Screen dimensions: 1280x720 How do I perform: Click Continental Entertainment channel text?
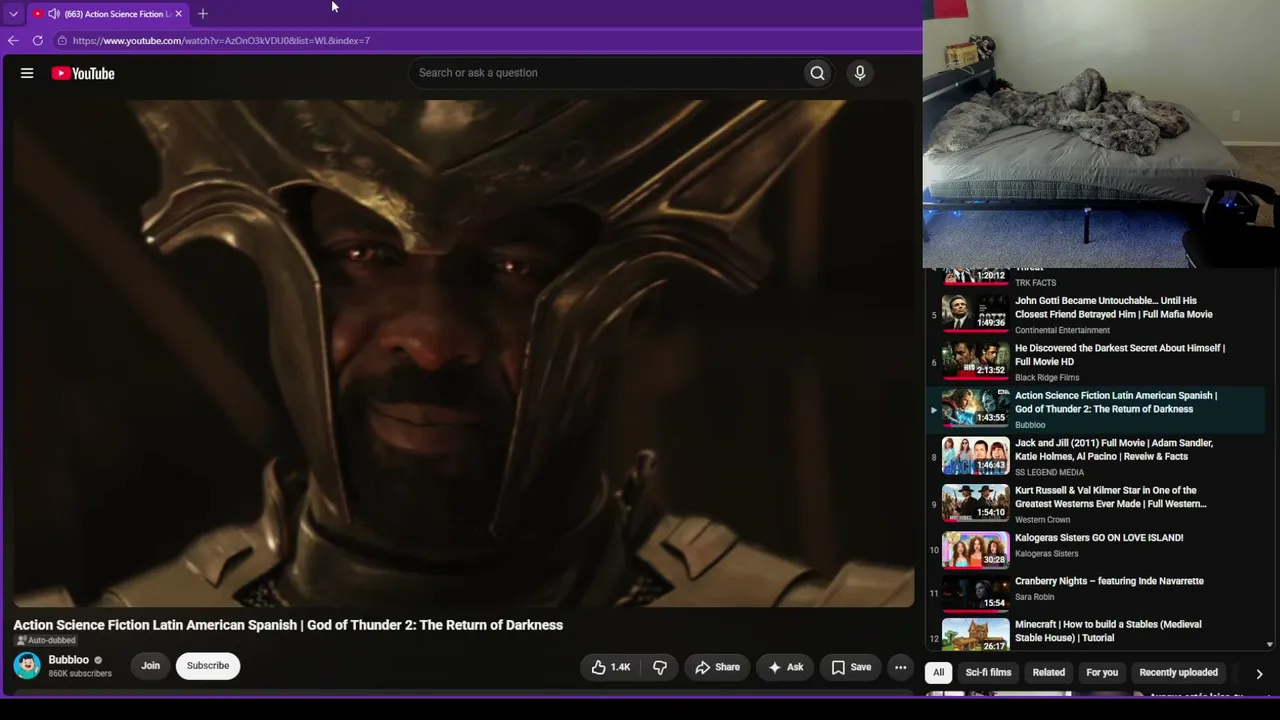pos(1062,330)
